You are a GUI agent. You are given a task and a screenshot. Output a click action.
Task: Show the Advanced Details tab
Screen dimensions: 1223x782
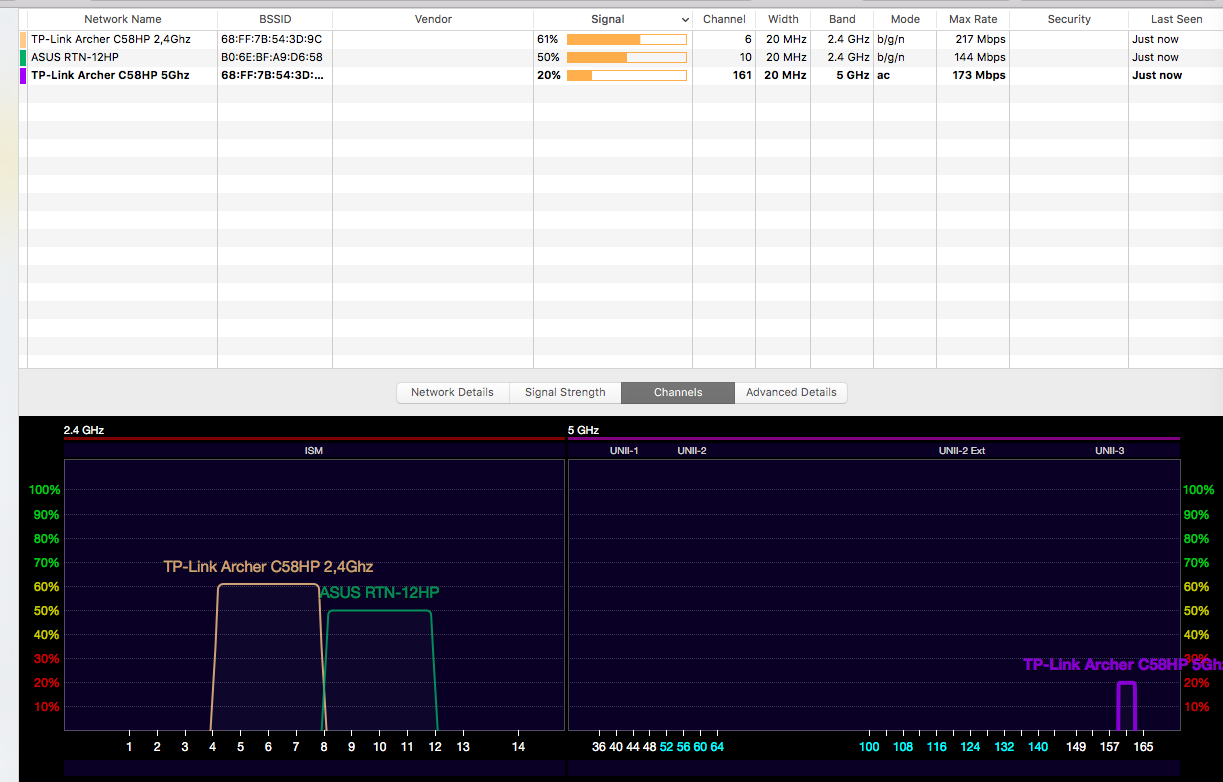point(791,393)
